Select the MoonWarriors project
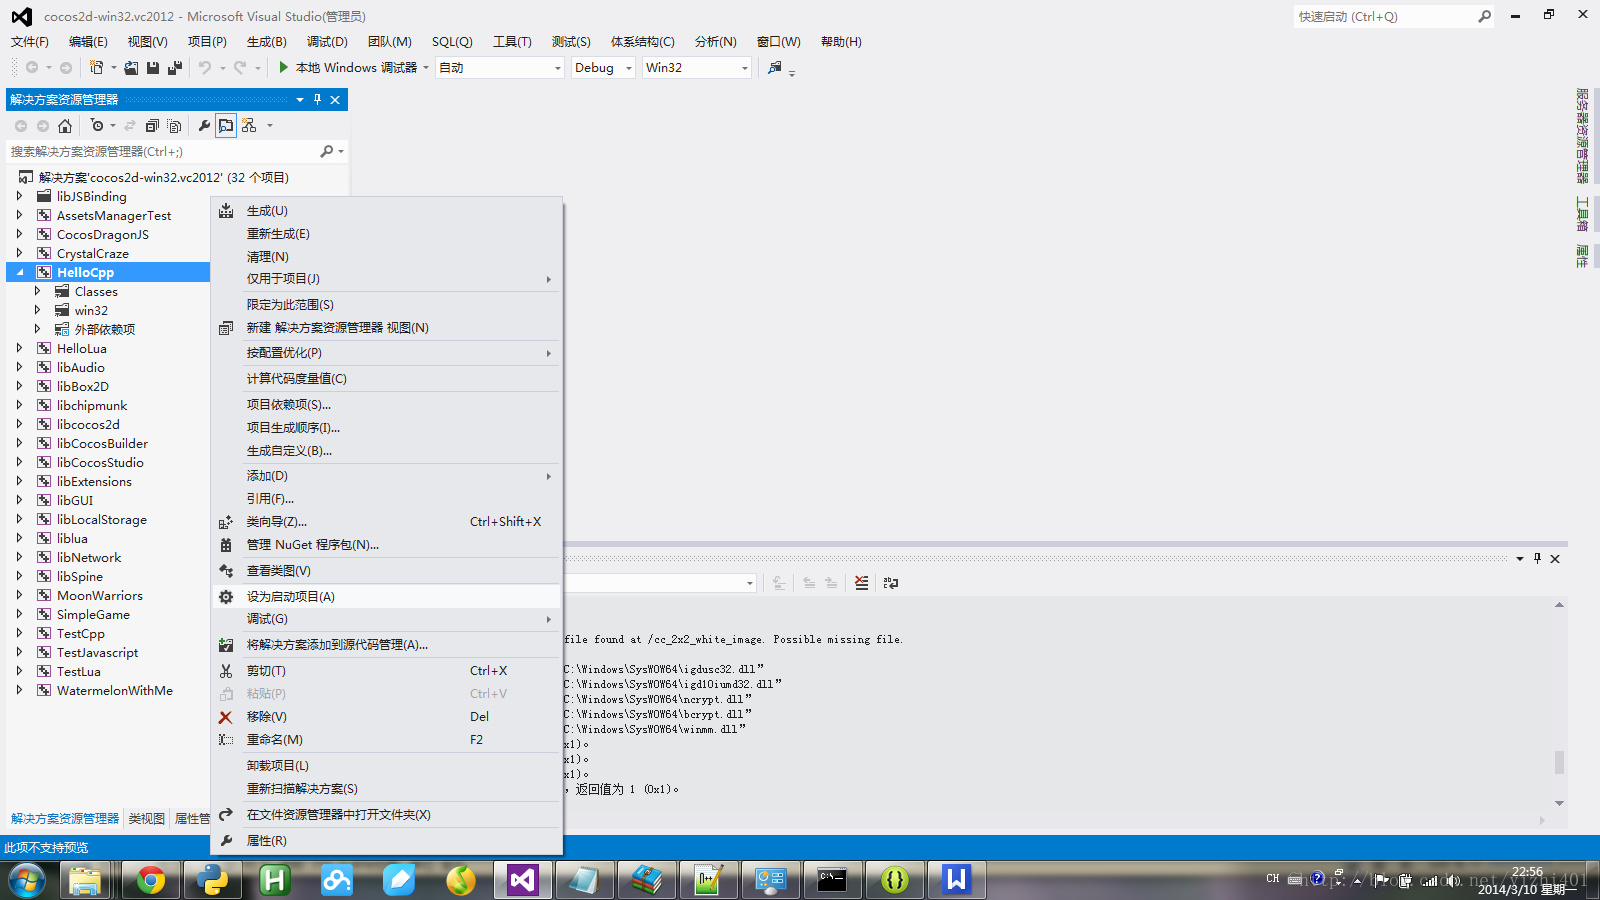 point(100,596)
